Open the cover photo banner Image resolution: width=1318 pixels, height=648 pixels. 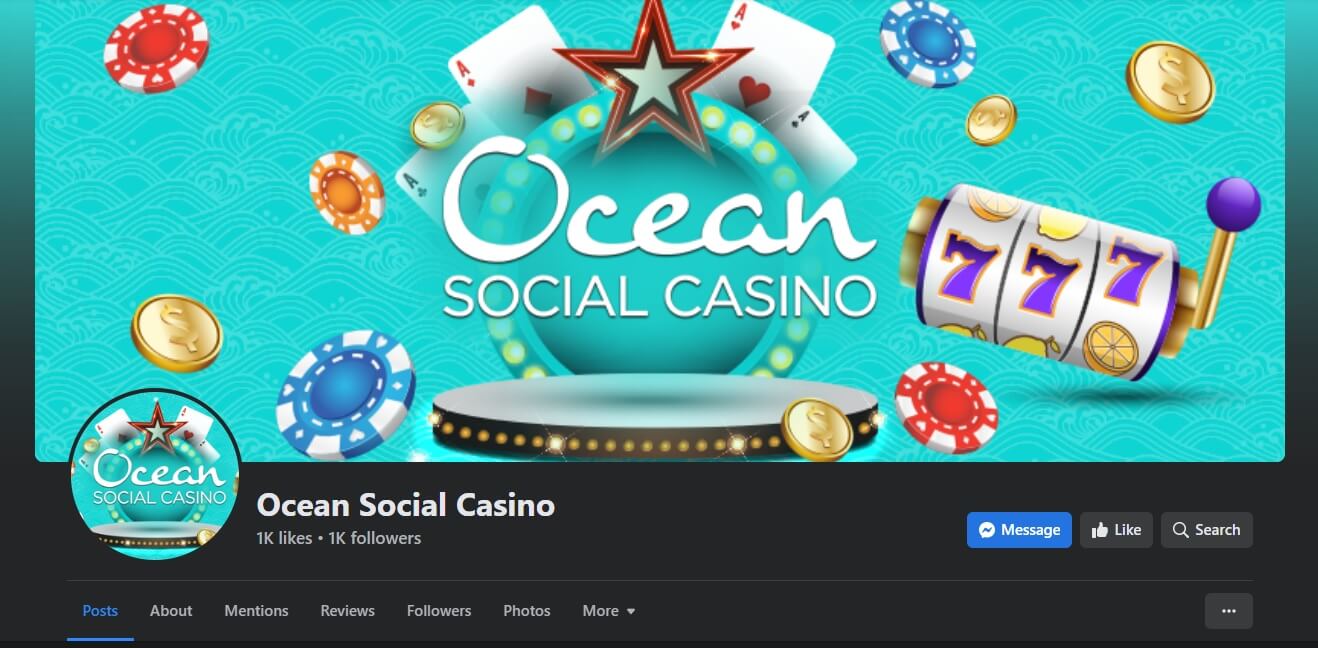(660, 231)
